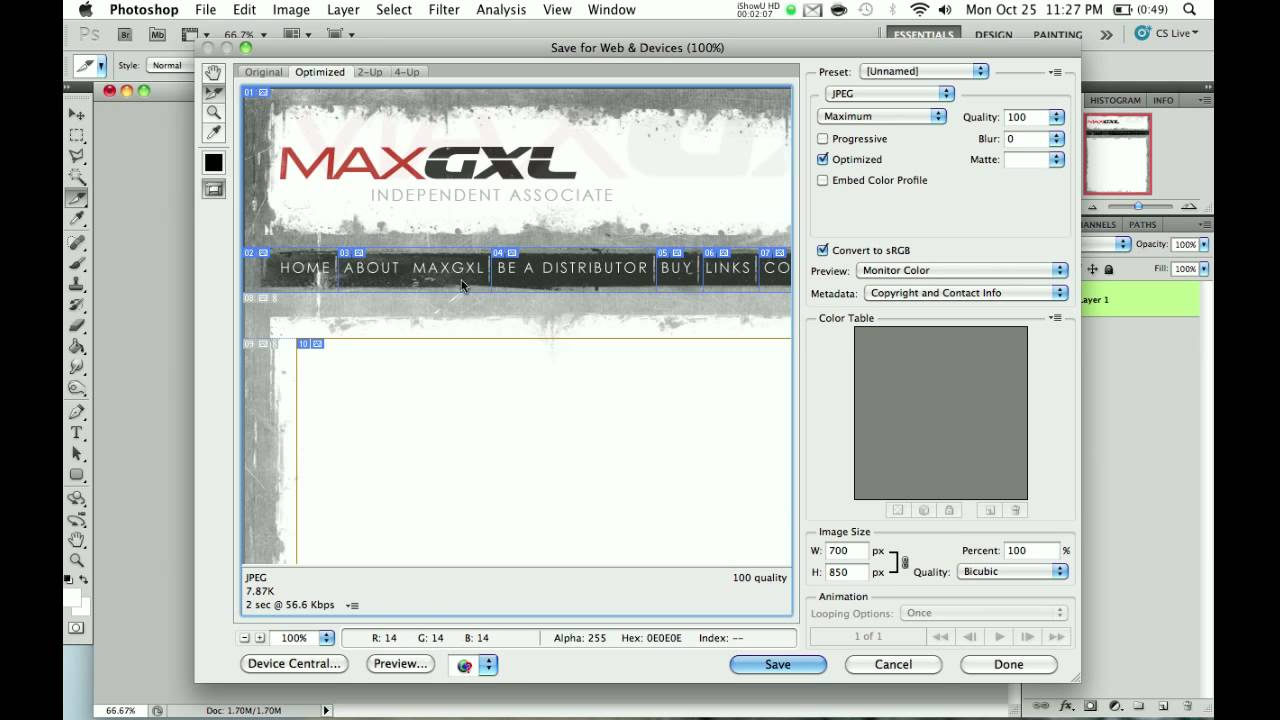Click the Save button

click(778, 664)
